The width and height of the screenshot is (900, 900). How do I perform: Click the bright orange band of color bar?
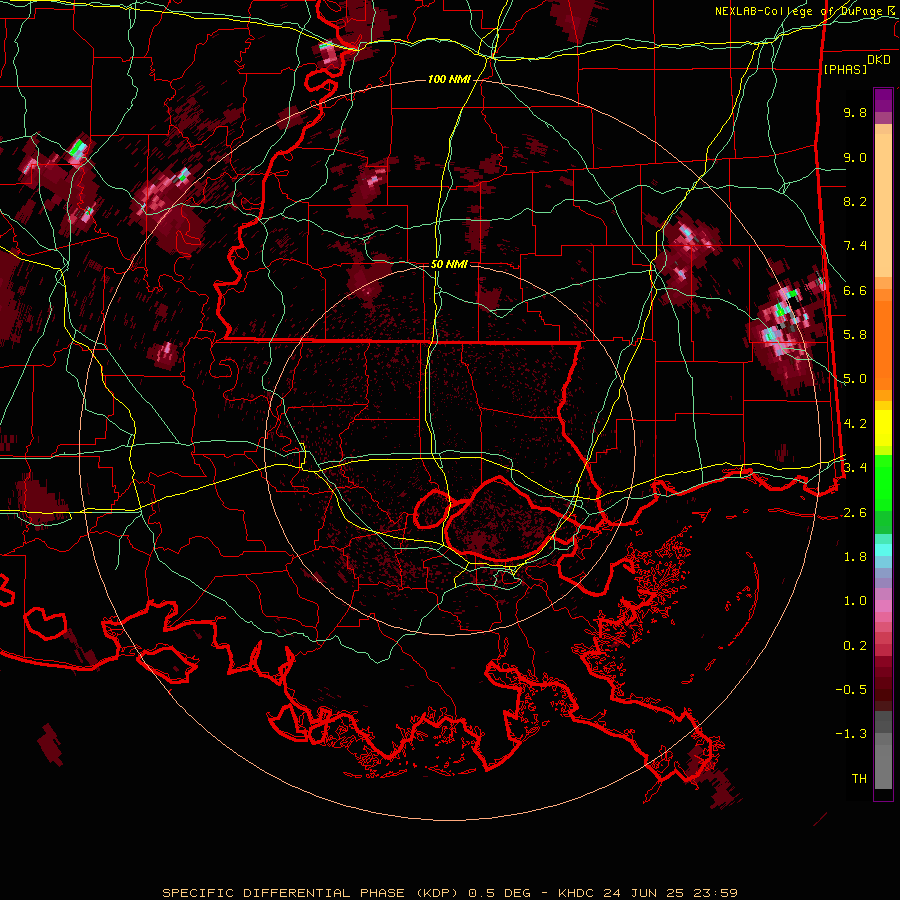pos(883,345)
